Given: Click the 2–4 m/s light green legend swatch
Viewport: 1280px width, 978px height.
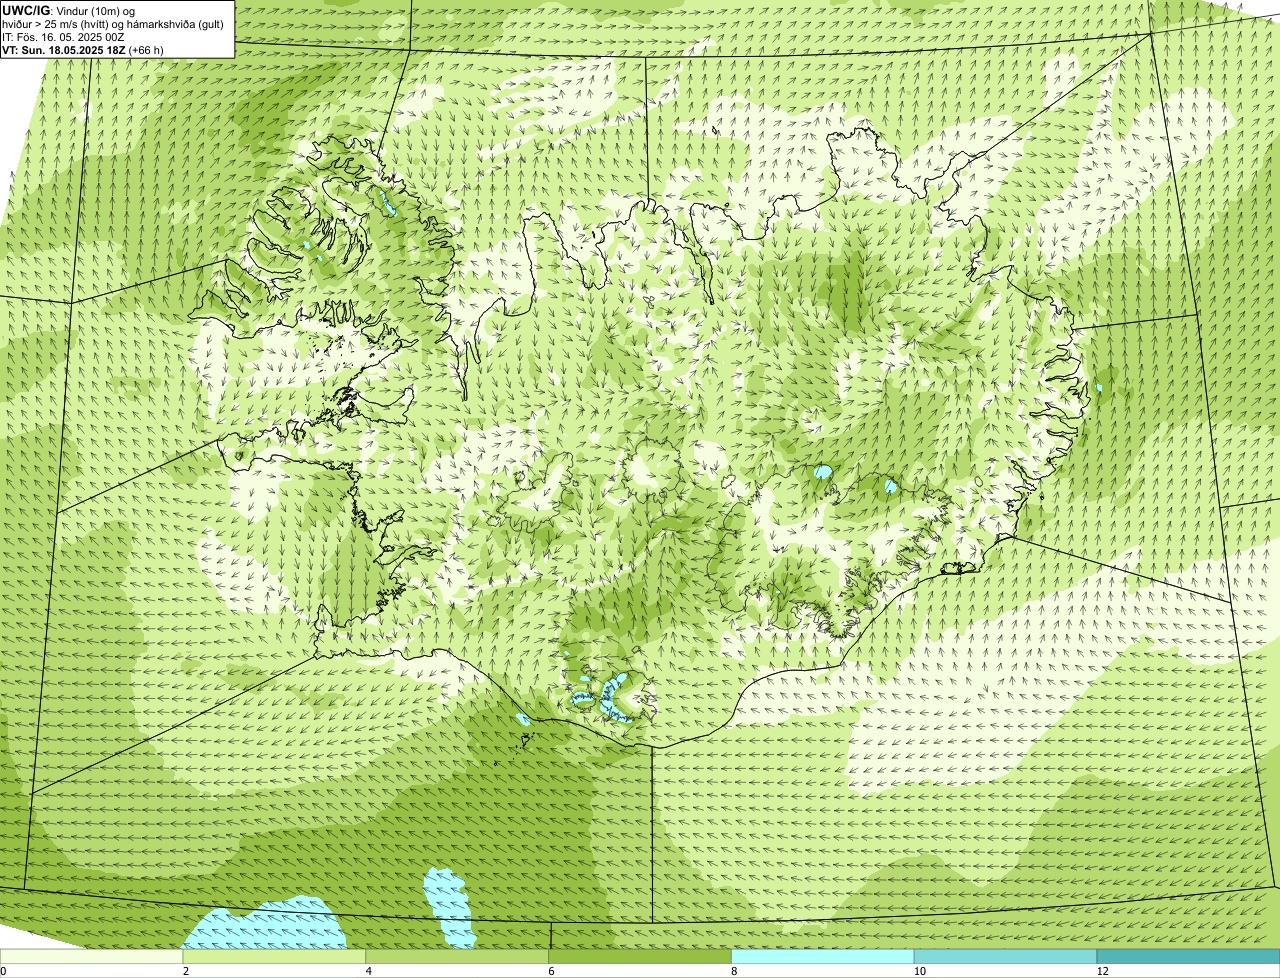Looking at the screenshot, I should pyautogui.click(x=275, y=957).
